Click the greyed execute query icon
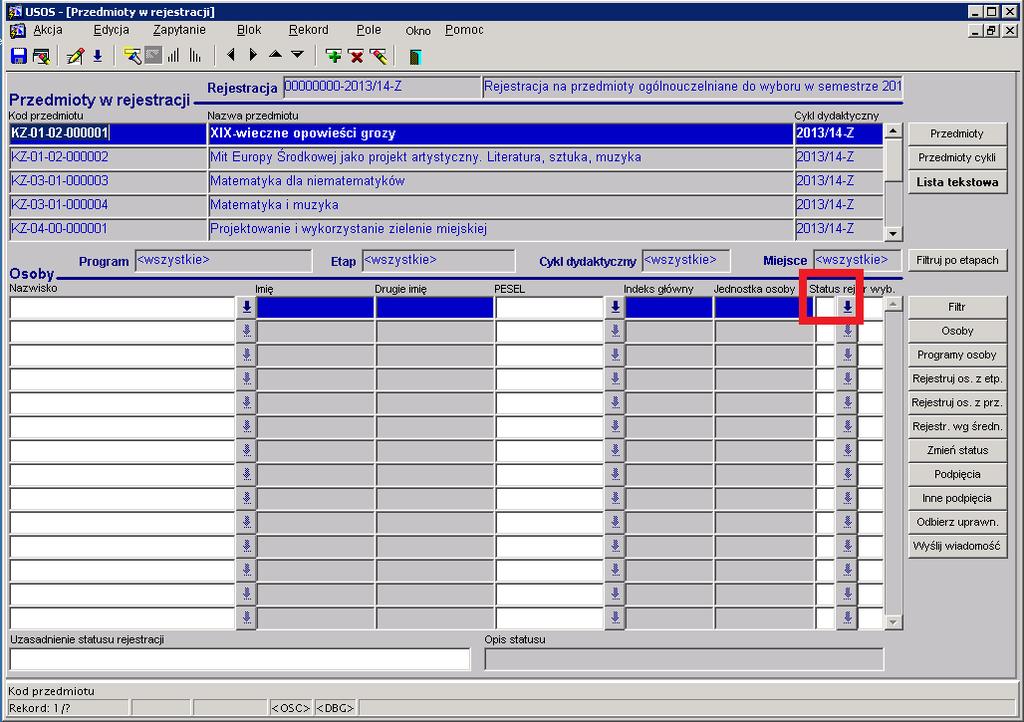The image size is (1024, 722). (x=153, y=56)
